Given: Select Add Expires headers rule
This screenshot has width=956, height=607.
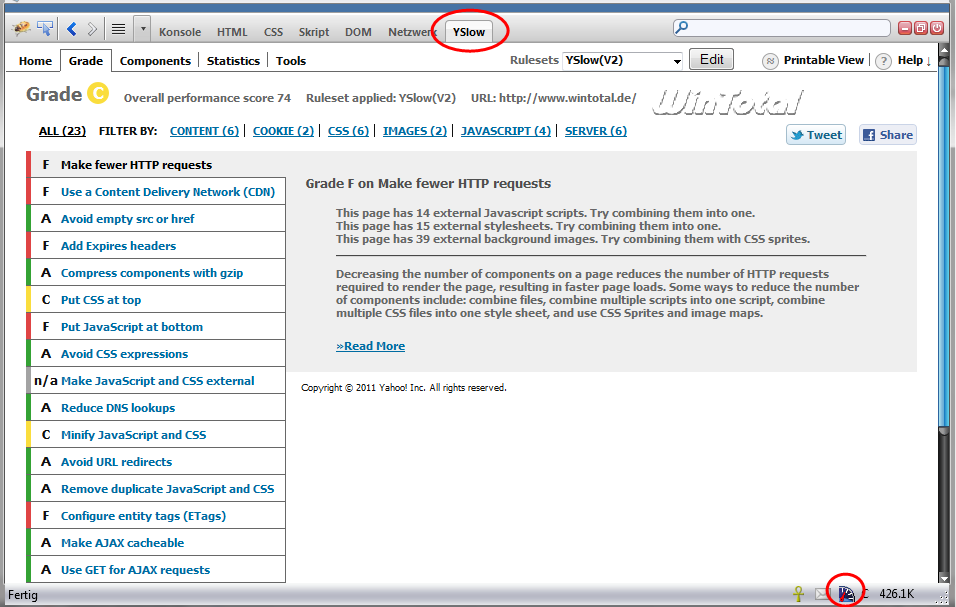Looking at the screenshot, I should coord(156,246).
